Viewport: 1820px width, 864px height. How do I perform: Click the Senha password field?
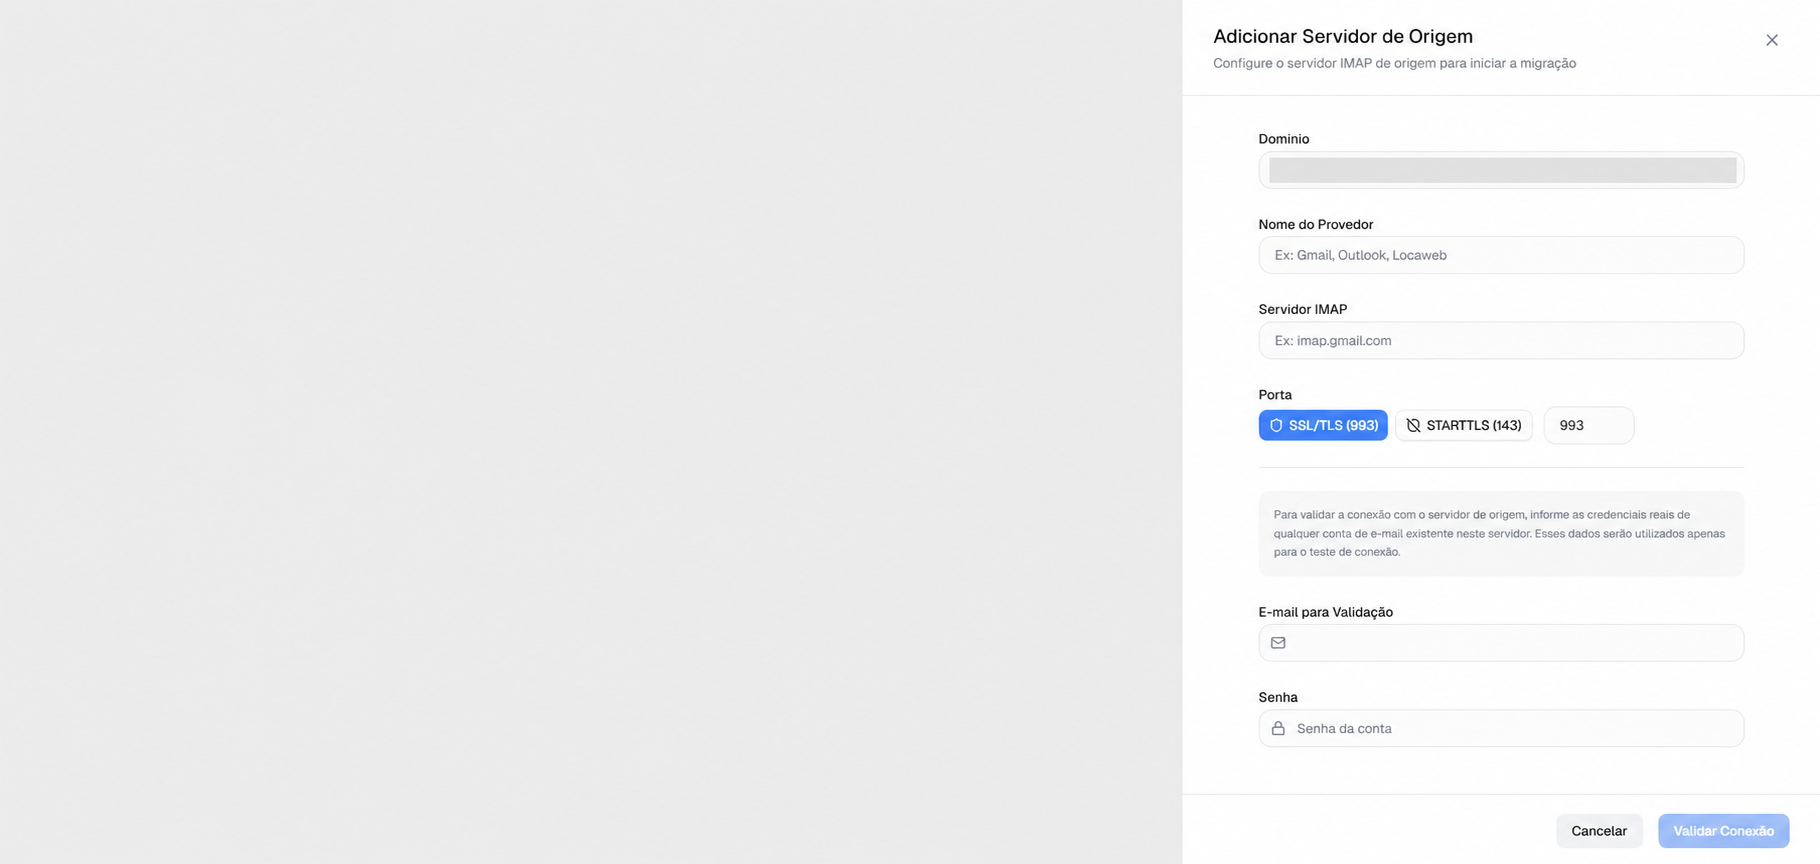click(1501, 728)
